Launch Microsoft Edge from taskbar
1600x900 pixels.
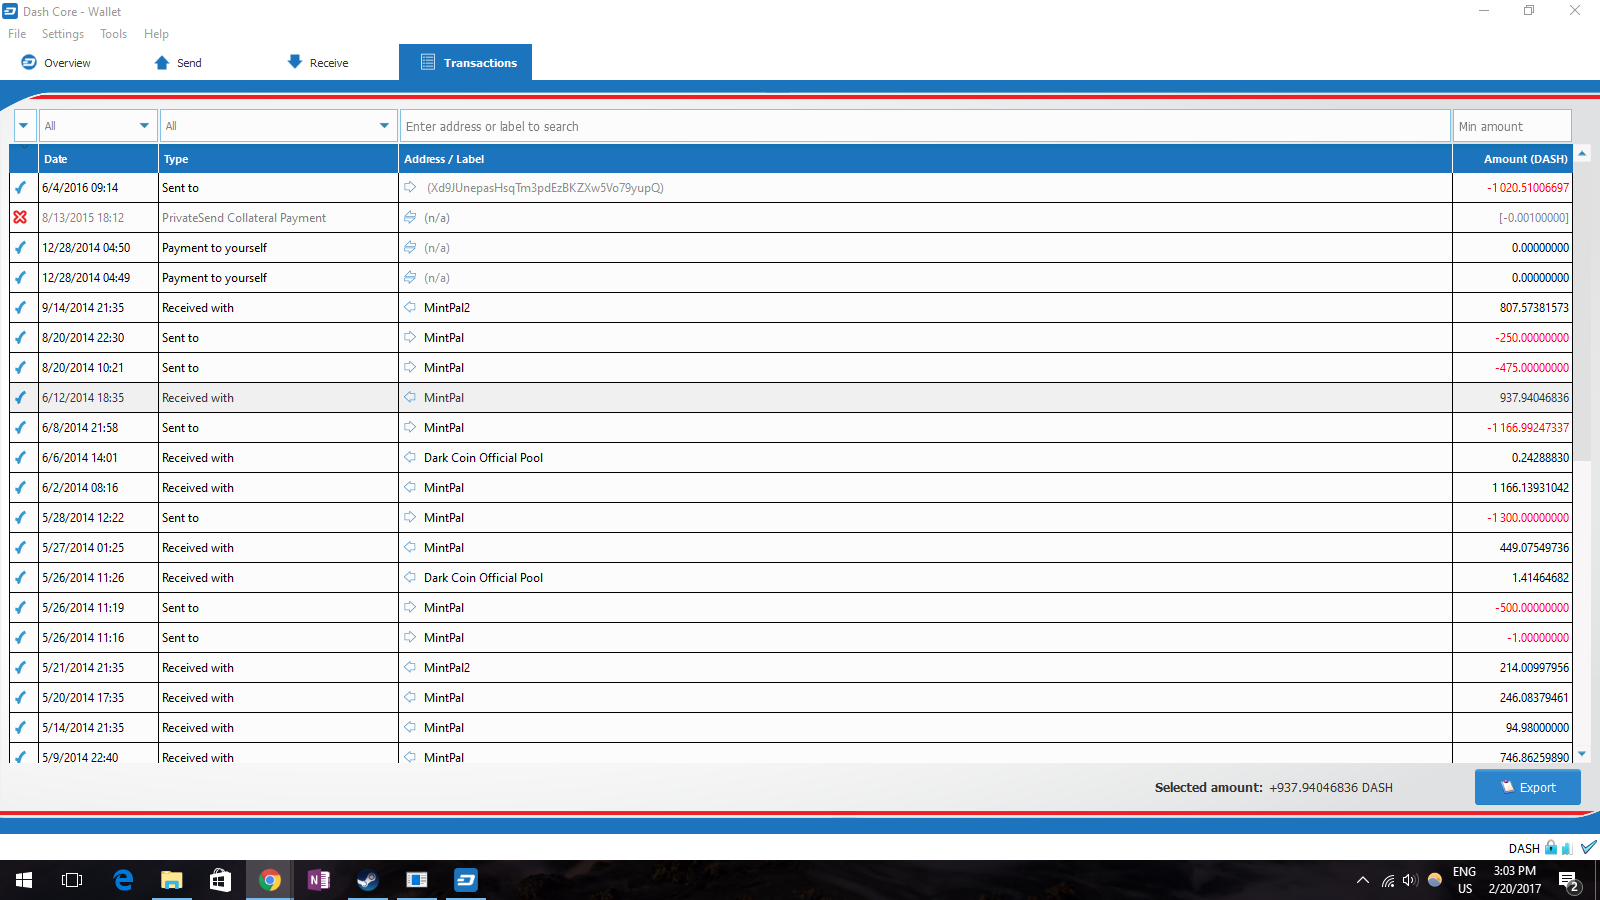tap(123, 880)
